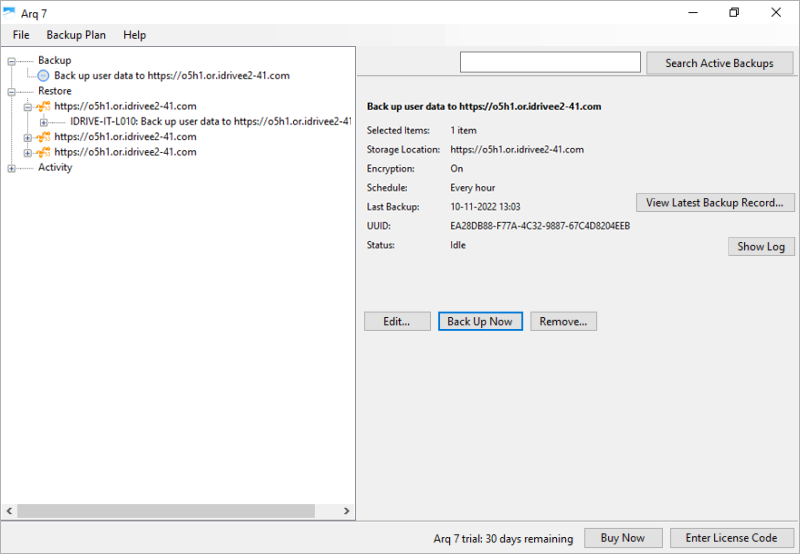
Task: Click the 'Idle' status value
Action: click(458, 245)
